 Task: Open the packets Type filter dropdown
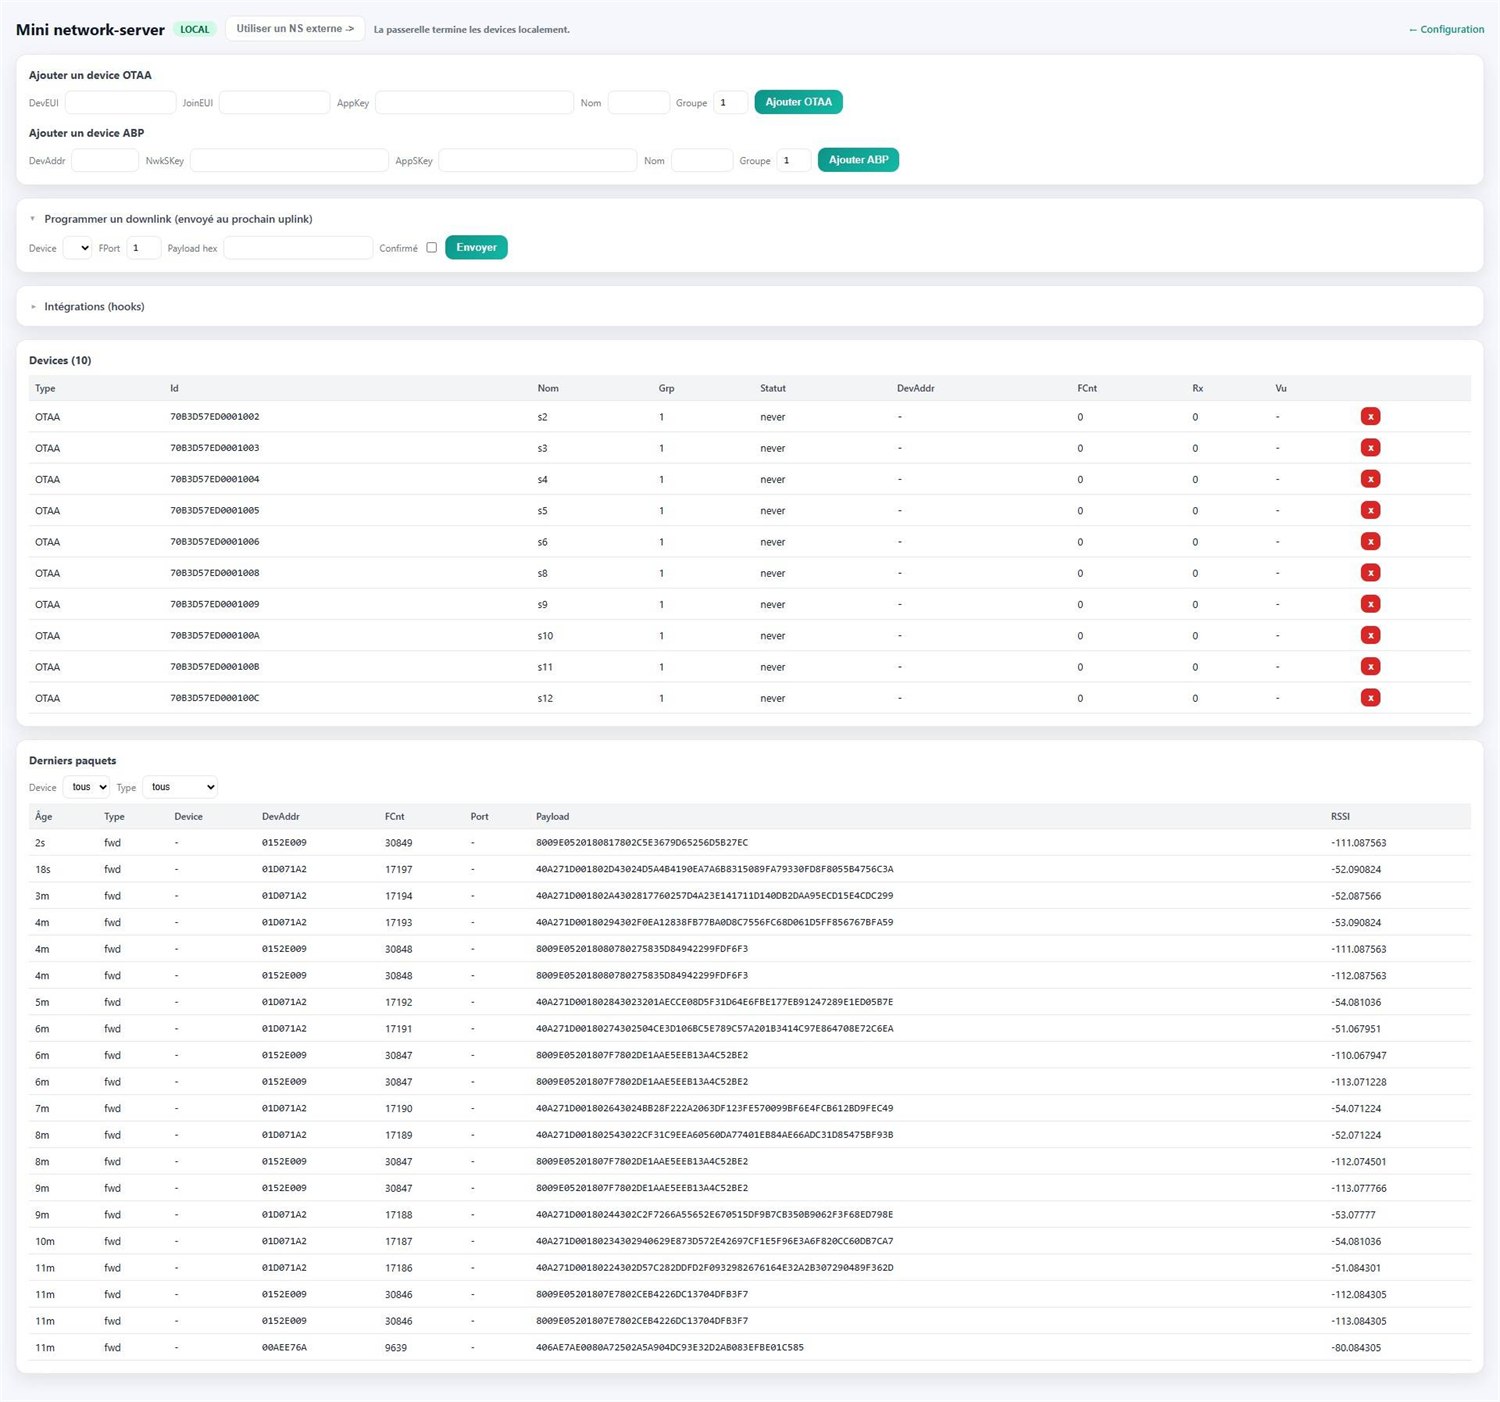[x=180, y=787]
